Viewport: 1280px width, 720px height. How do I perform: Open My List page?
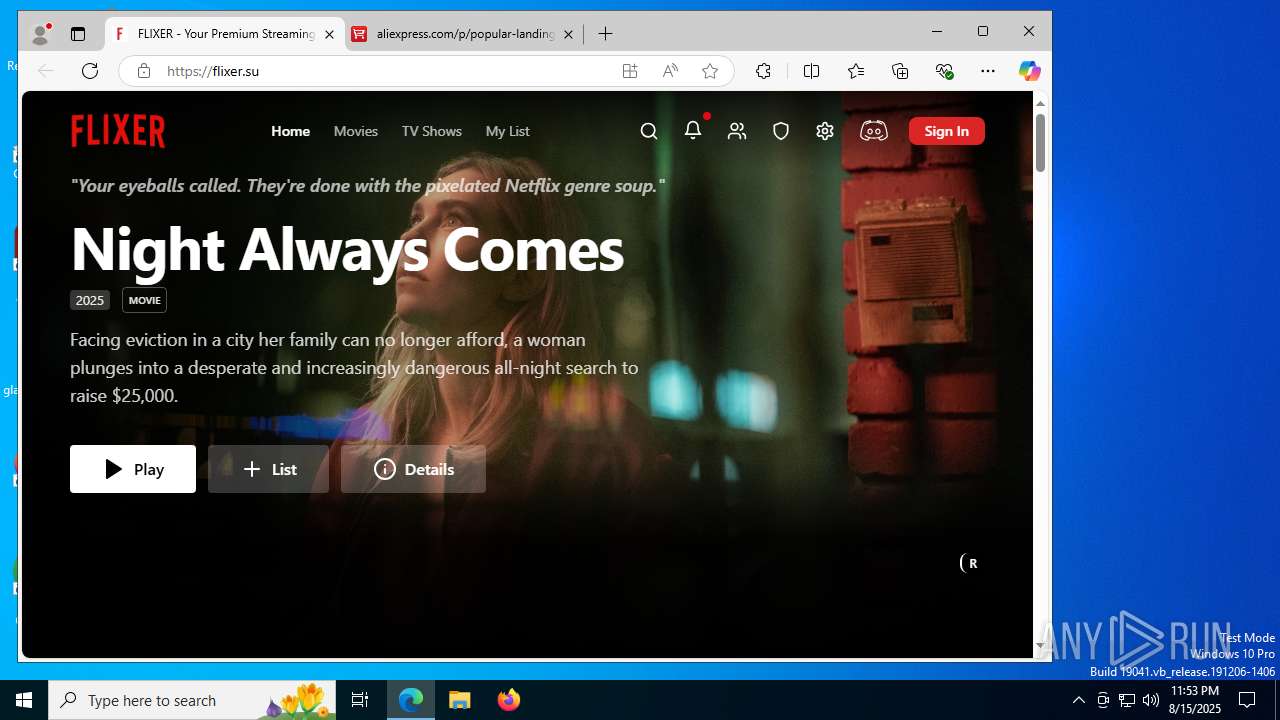pos(508,131)
